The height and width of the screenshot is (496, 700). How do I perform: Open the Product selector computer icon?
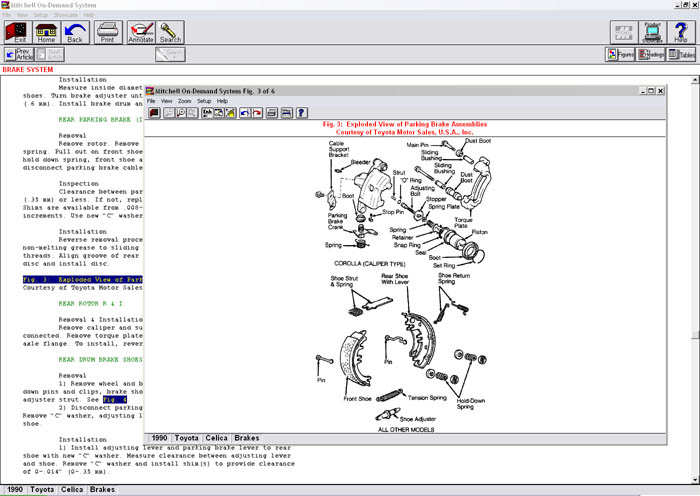652,32
